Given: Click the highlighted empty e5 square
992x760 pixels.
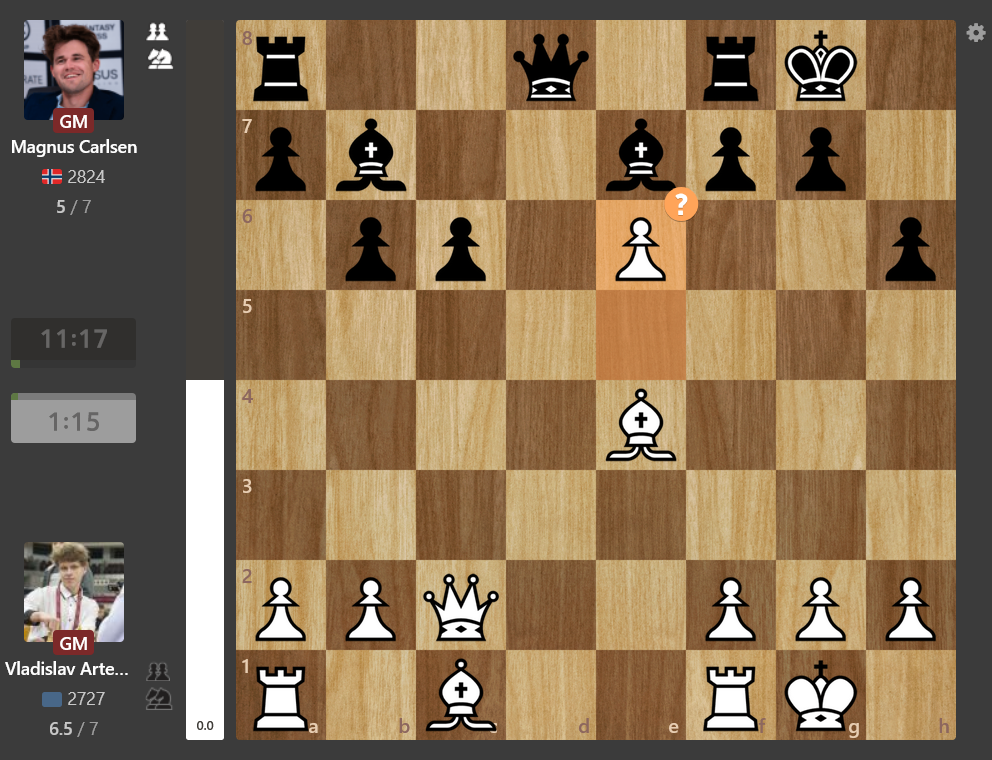Looking at the screenshot, I should tap(641, 335).
